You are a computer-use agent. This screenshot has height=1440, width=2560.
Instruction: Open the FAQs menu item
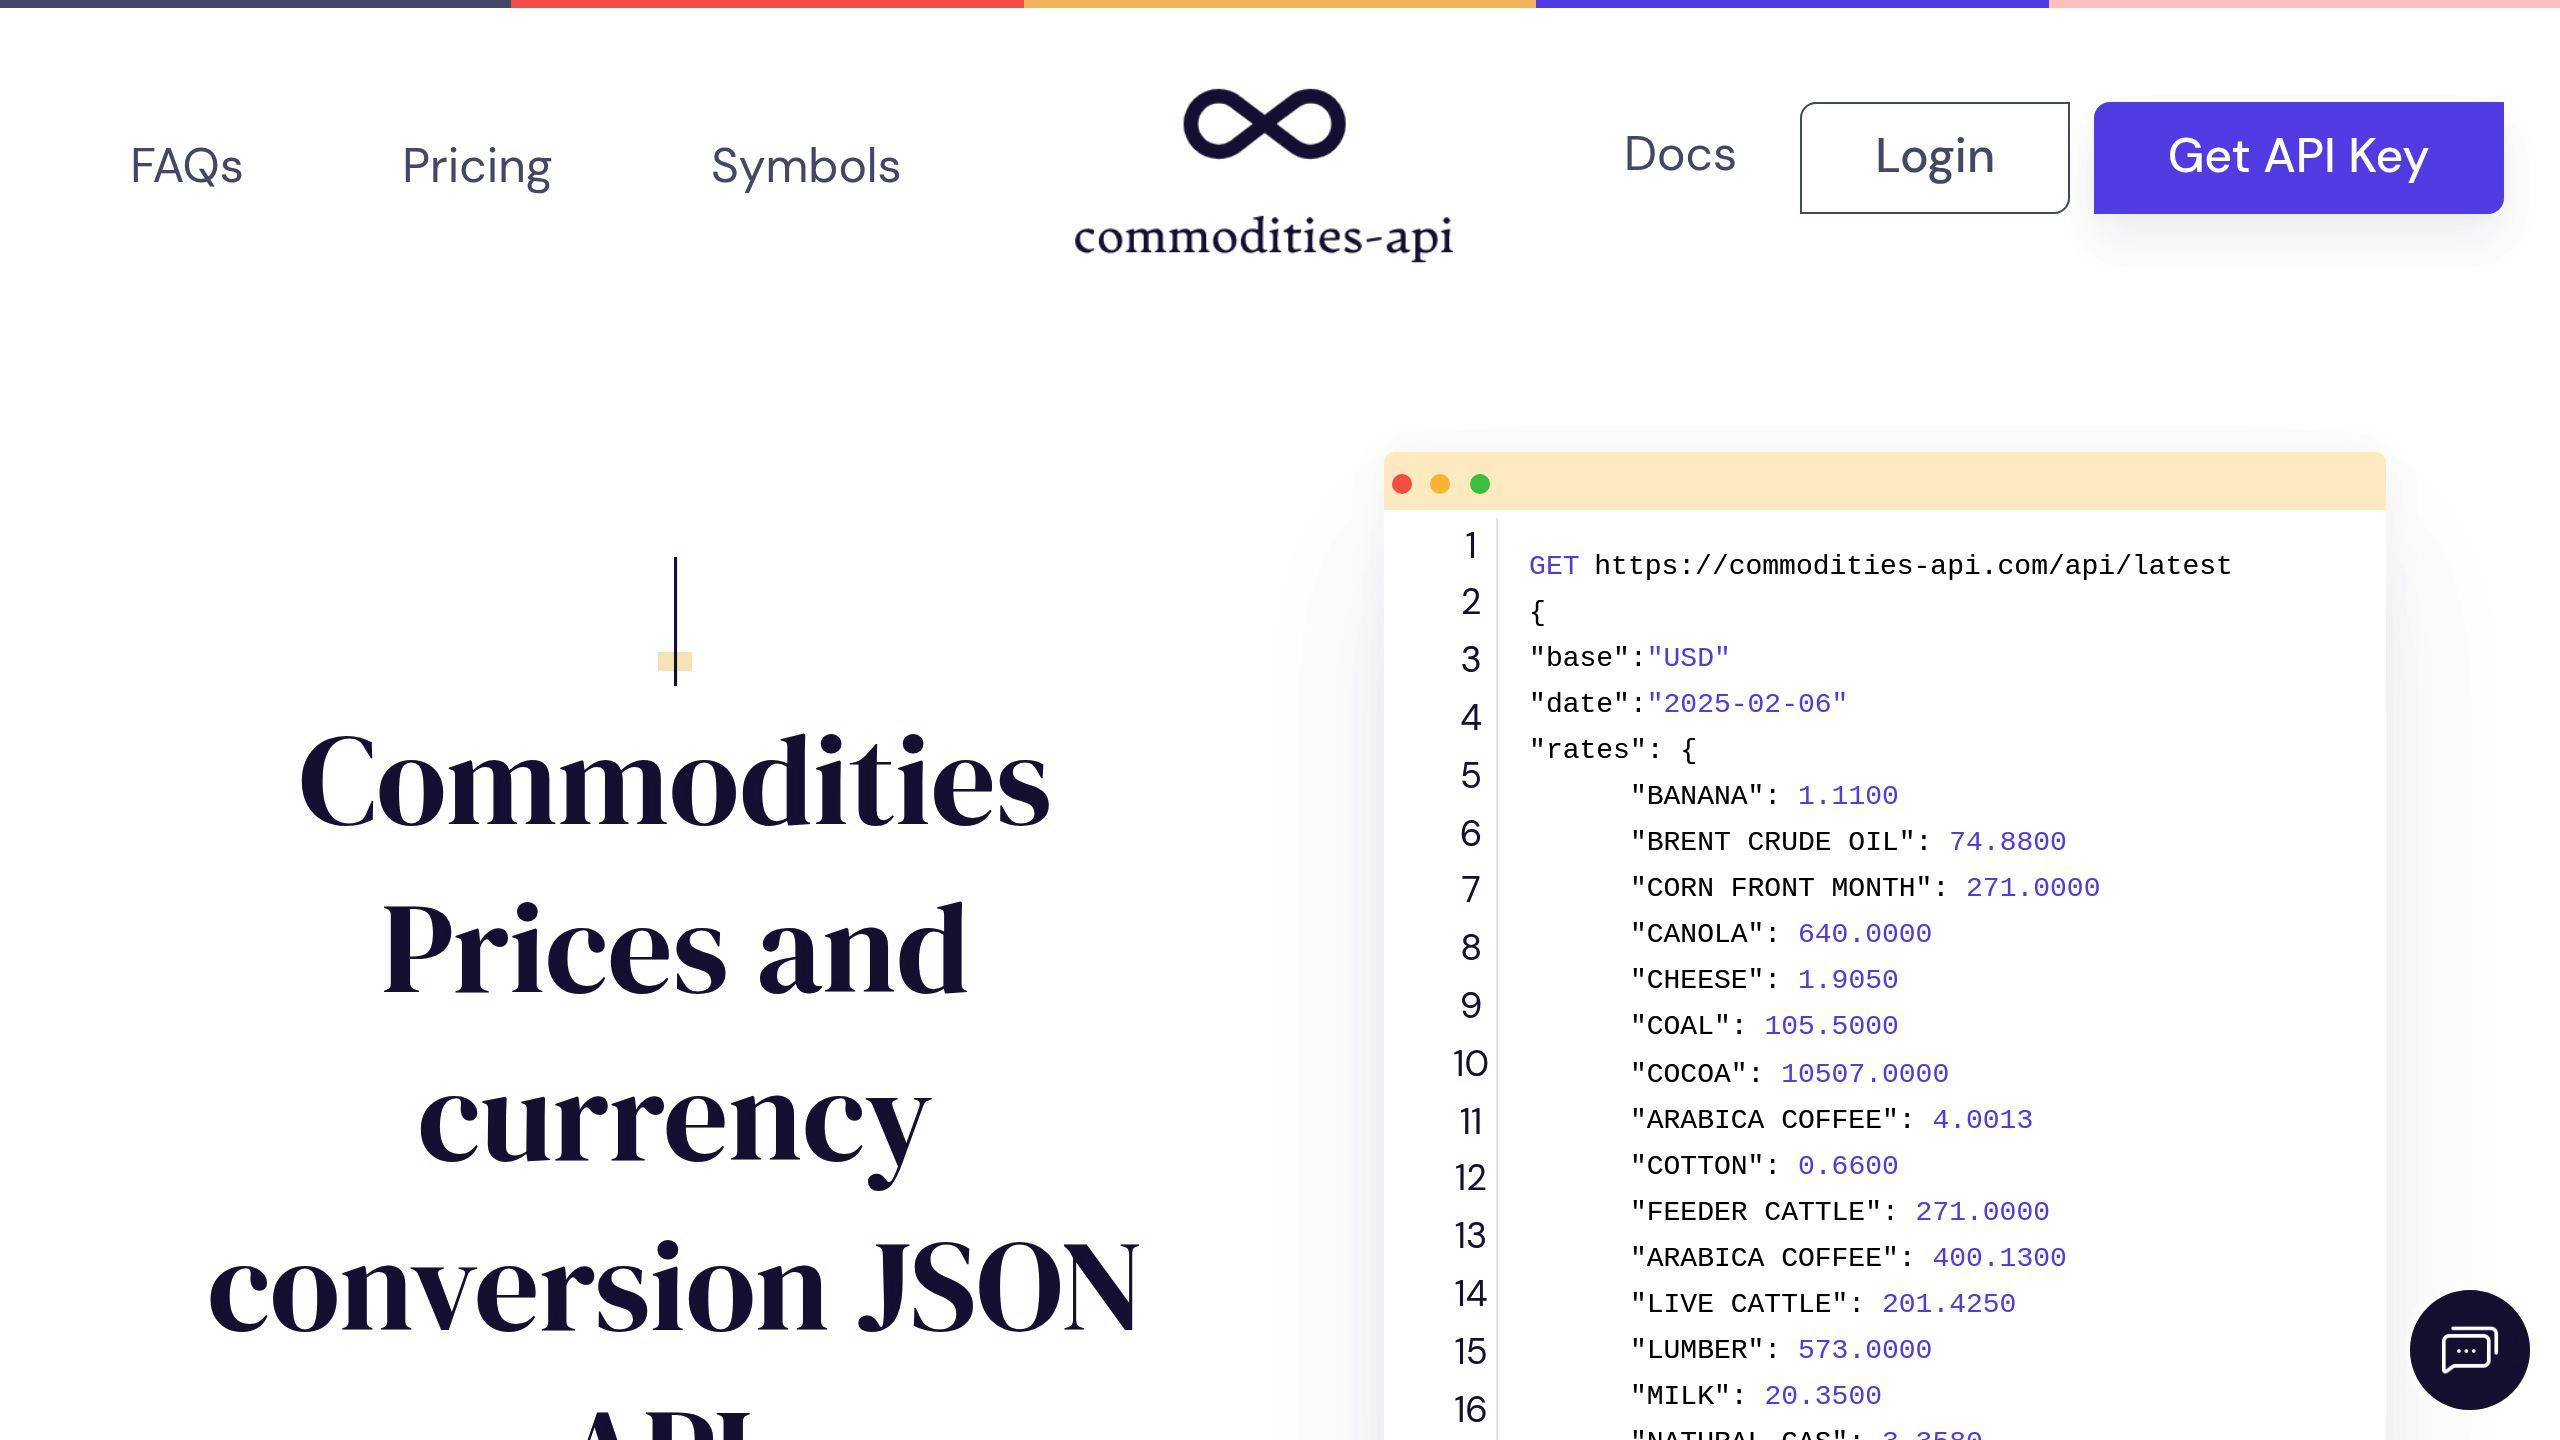(x=186, y=166)
